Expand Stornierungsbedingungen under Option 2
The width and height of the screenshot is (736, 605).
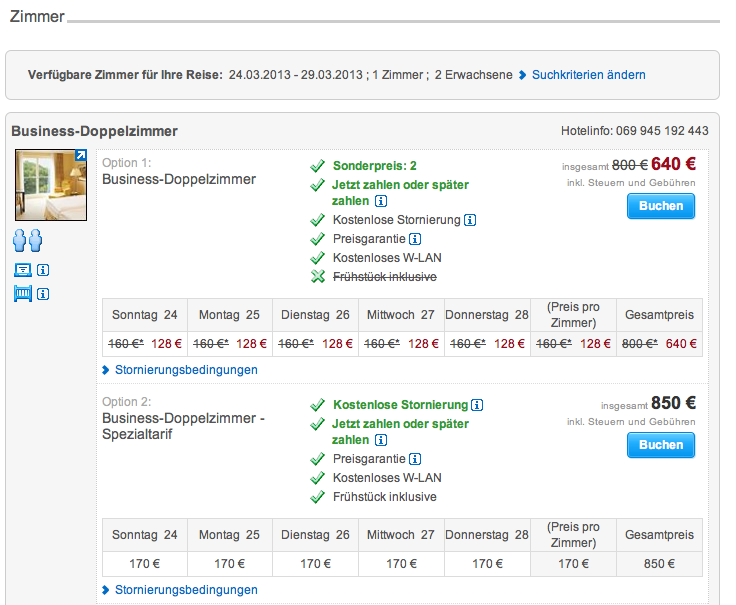(185, 590)
